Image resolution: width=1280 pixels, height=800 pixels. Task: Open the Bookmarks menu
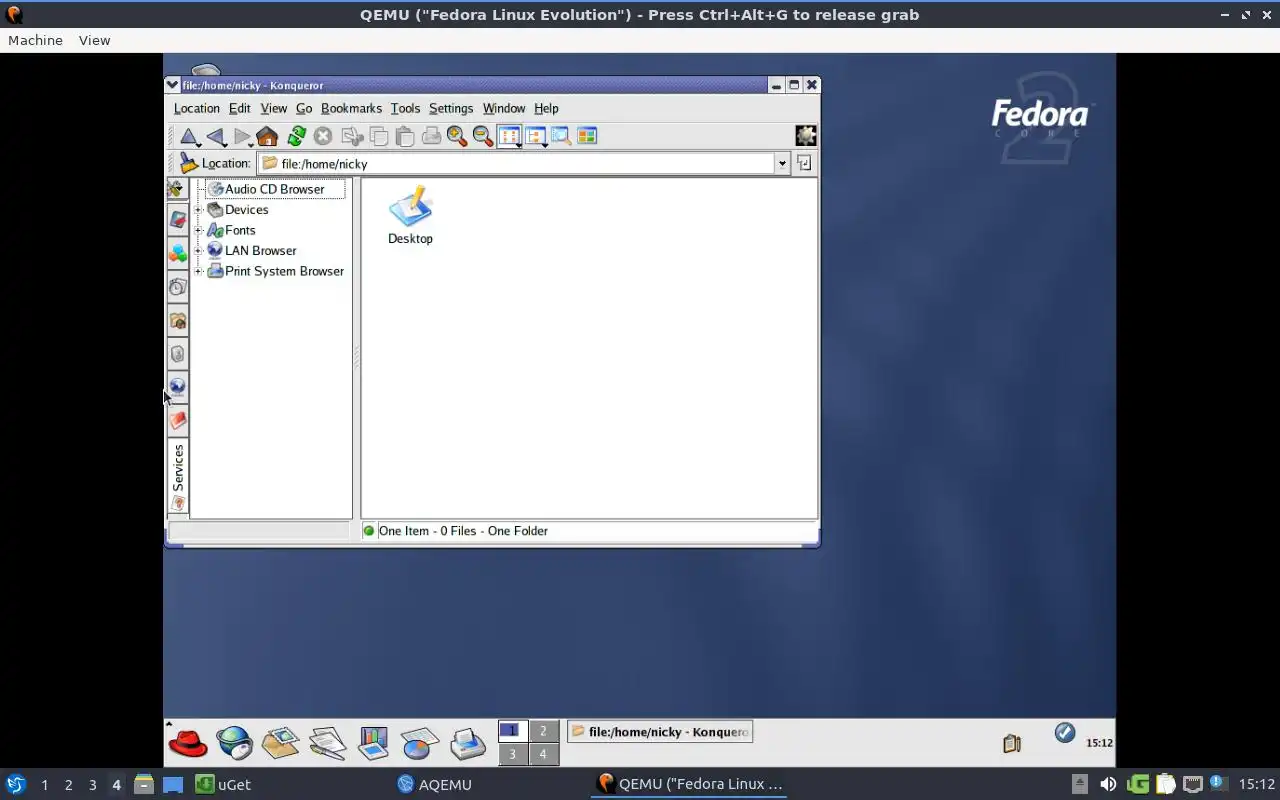tap(351, 108)
